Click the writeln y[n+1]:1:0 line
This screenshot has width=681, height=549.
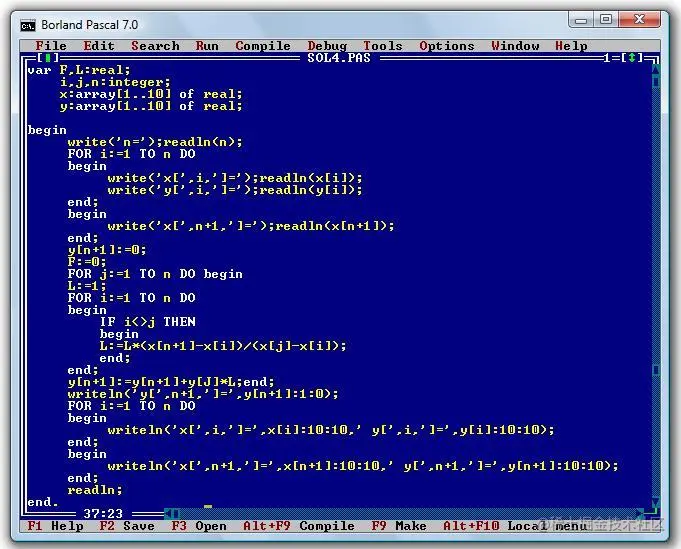point(203,394)
